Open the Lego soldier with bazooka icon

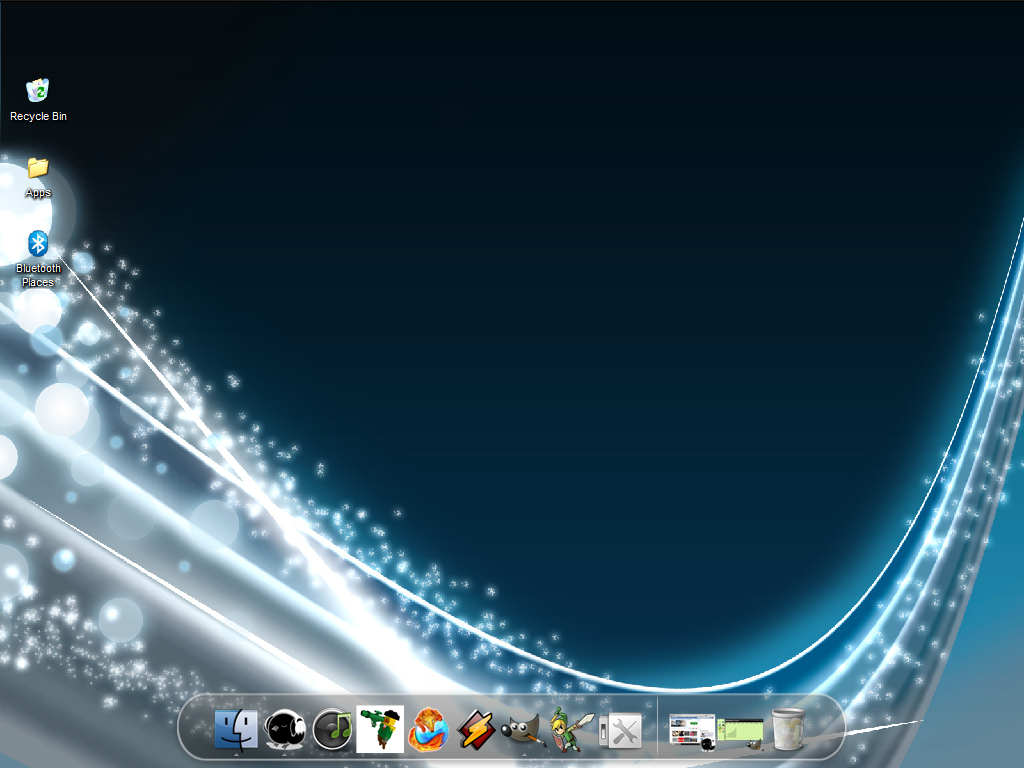(380, 729)
